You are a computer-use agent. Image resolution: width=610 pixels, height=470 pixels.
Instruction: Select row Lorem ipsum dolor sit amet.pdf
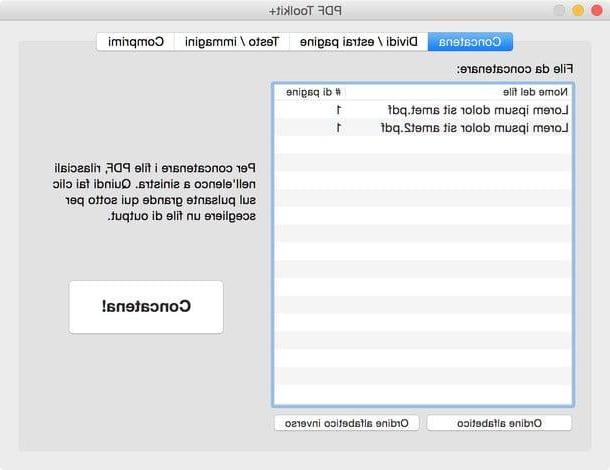(423, 110)
